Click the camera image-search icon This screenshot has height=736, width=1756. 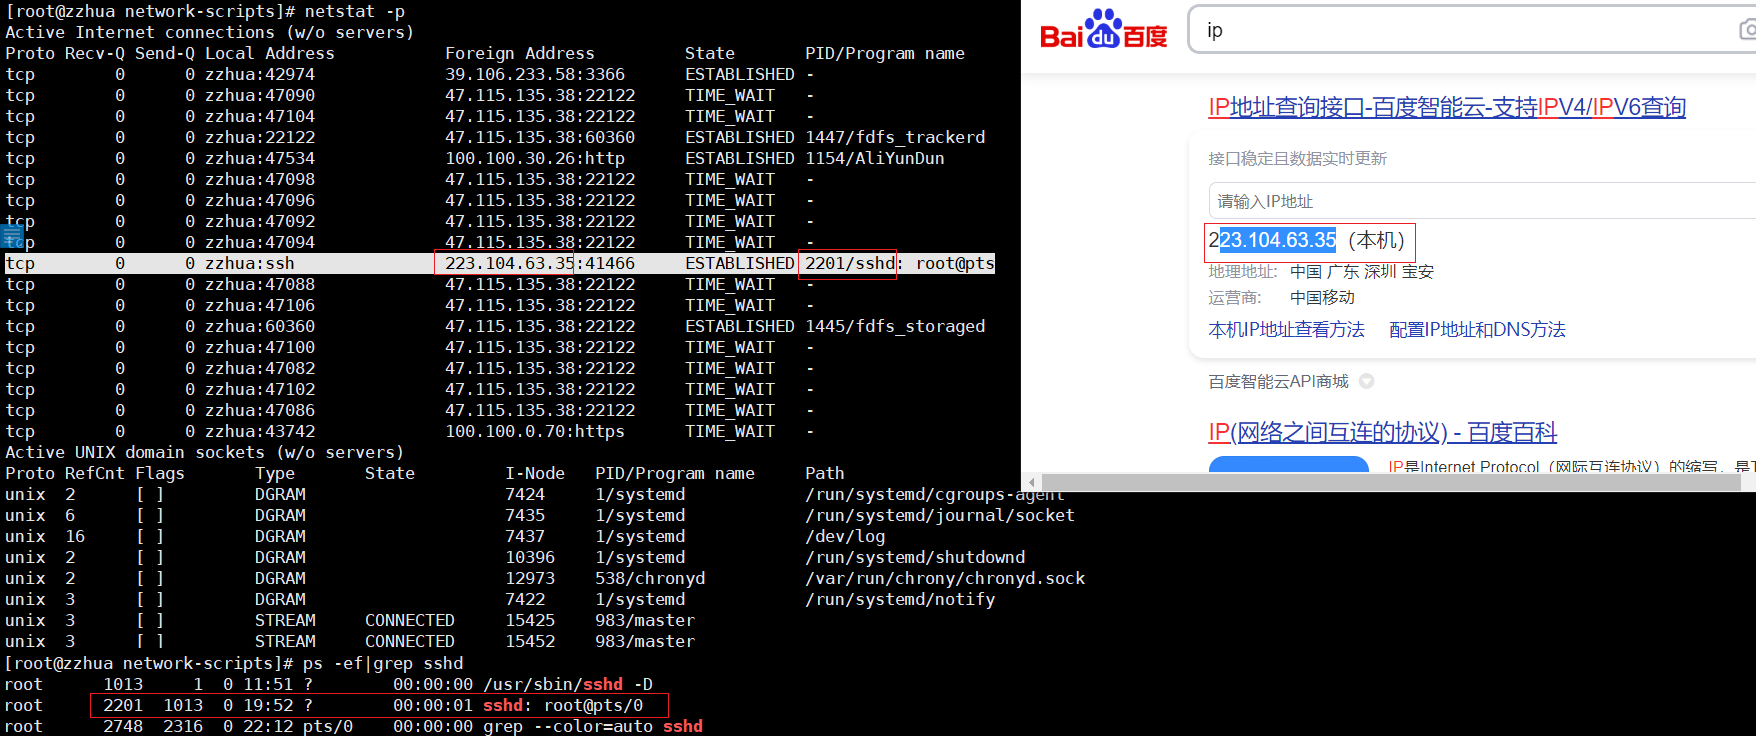click(1748, 30)
